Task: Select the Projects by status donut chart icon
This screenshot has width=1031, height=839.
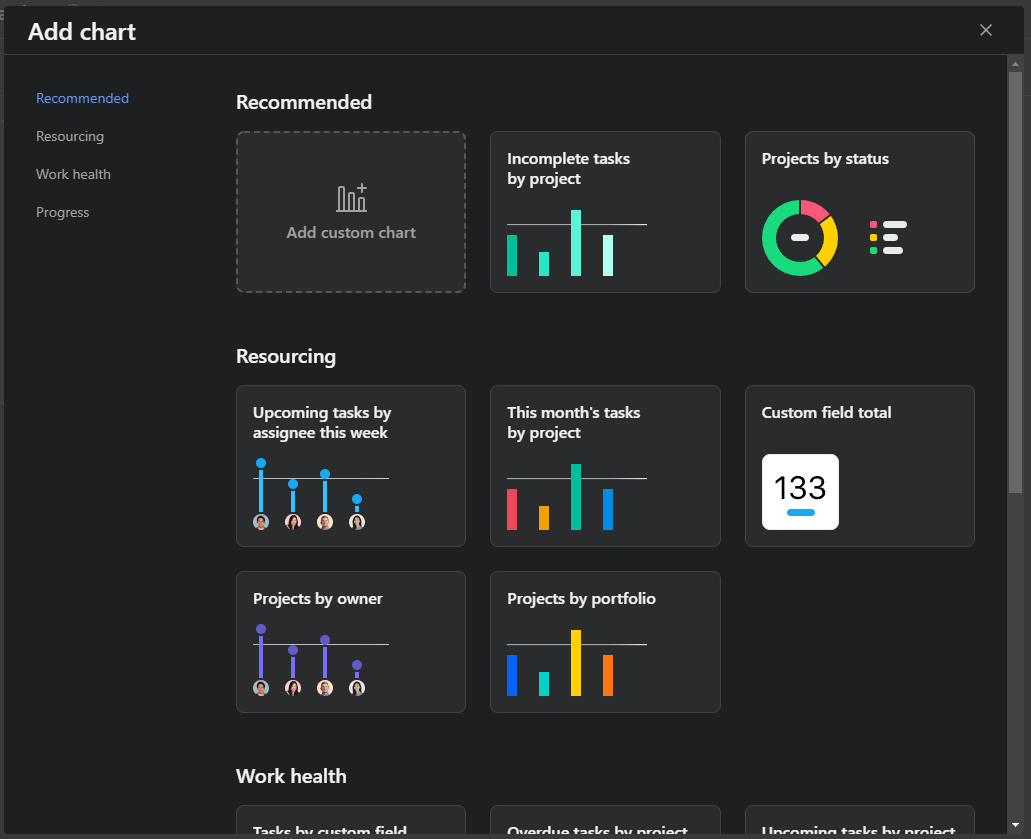Action: click(x=800, y=238)
